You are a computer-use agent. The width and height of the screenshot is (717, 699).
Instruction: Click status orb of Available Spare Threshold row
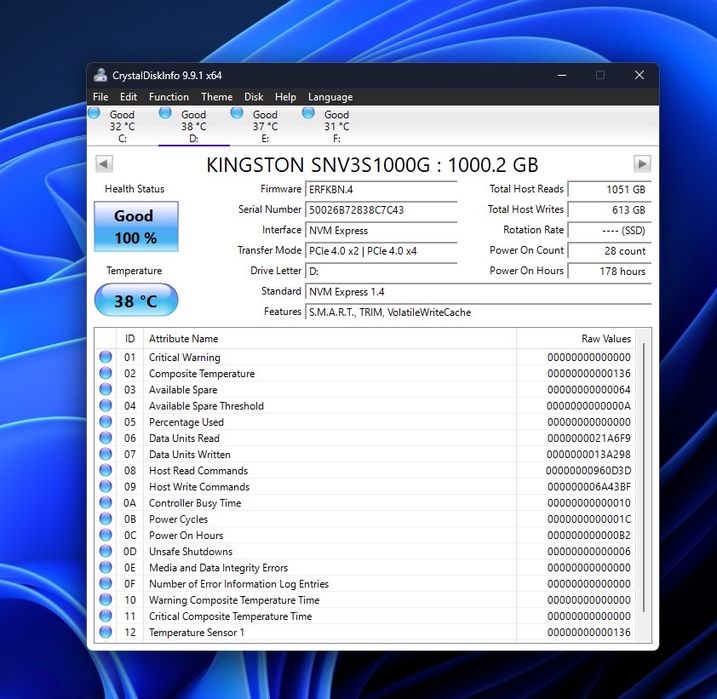pyautogui.click(x=106, y=406)
